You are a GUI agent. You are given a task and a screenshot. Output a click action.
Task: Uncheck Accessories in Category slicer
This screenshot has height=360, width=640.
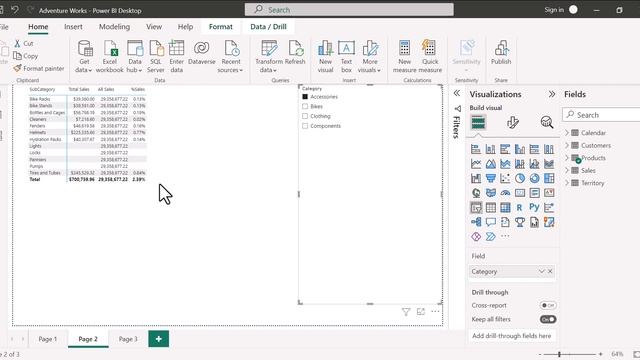[x=305, y=97]
